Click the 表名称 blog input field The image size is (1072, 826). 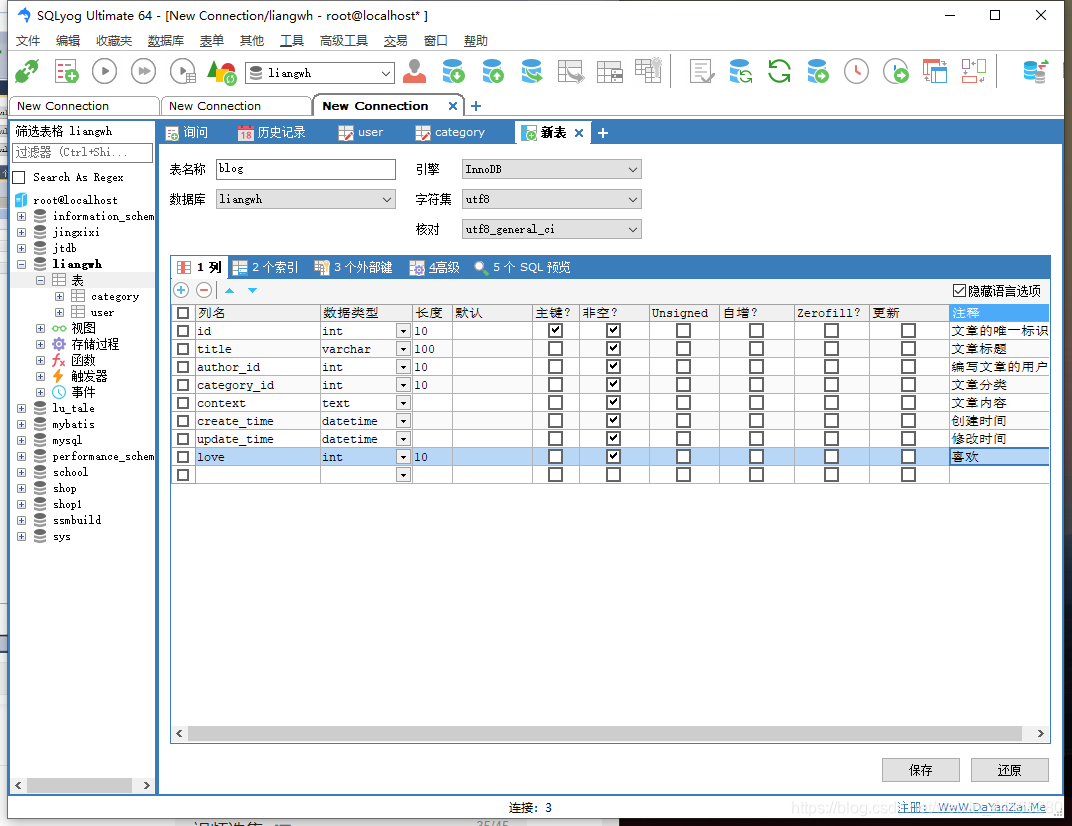pos(306,170)
